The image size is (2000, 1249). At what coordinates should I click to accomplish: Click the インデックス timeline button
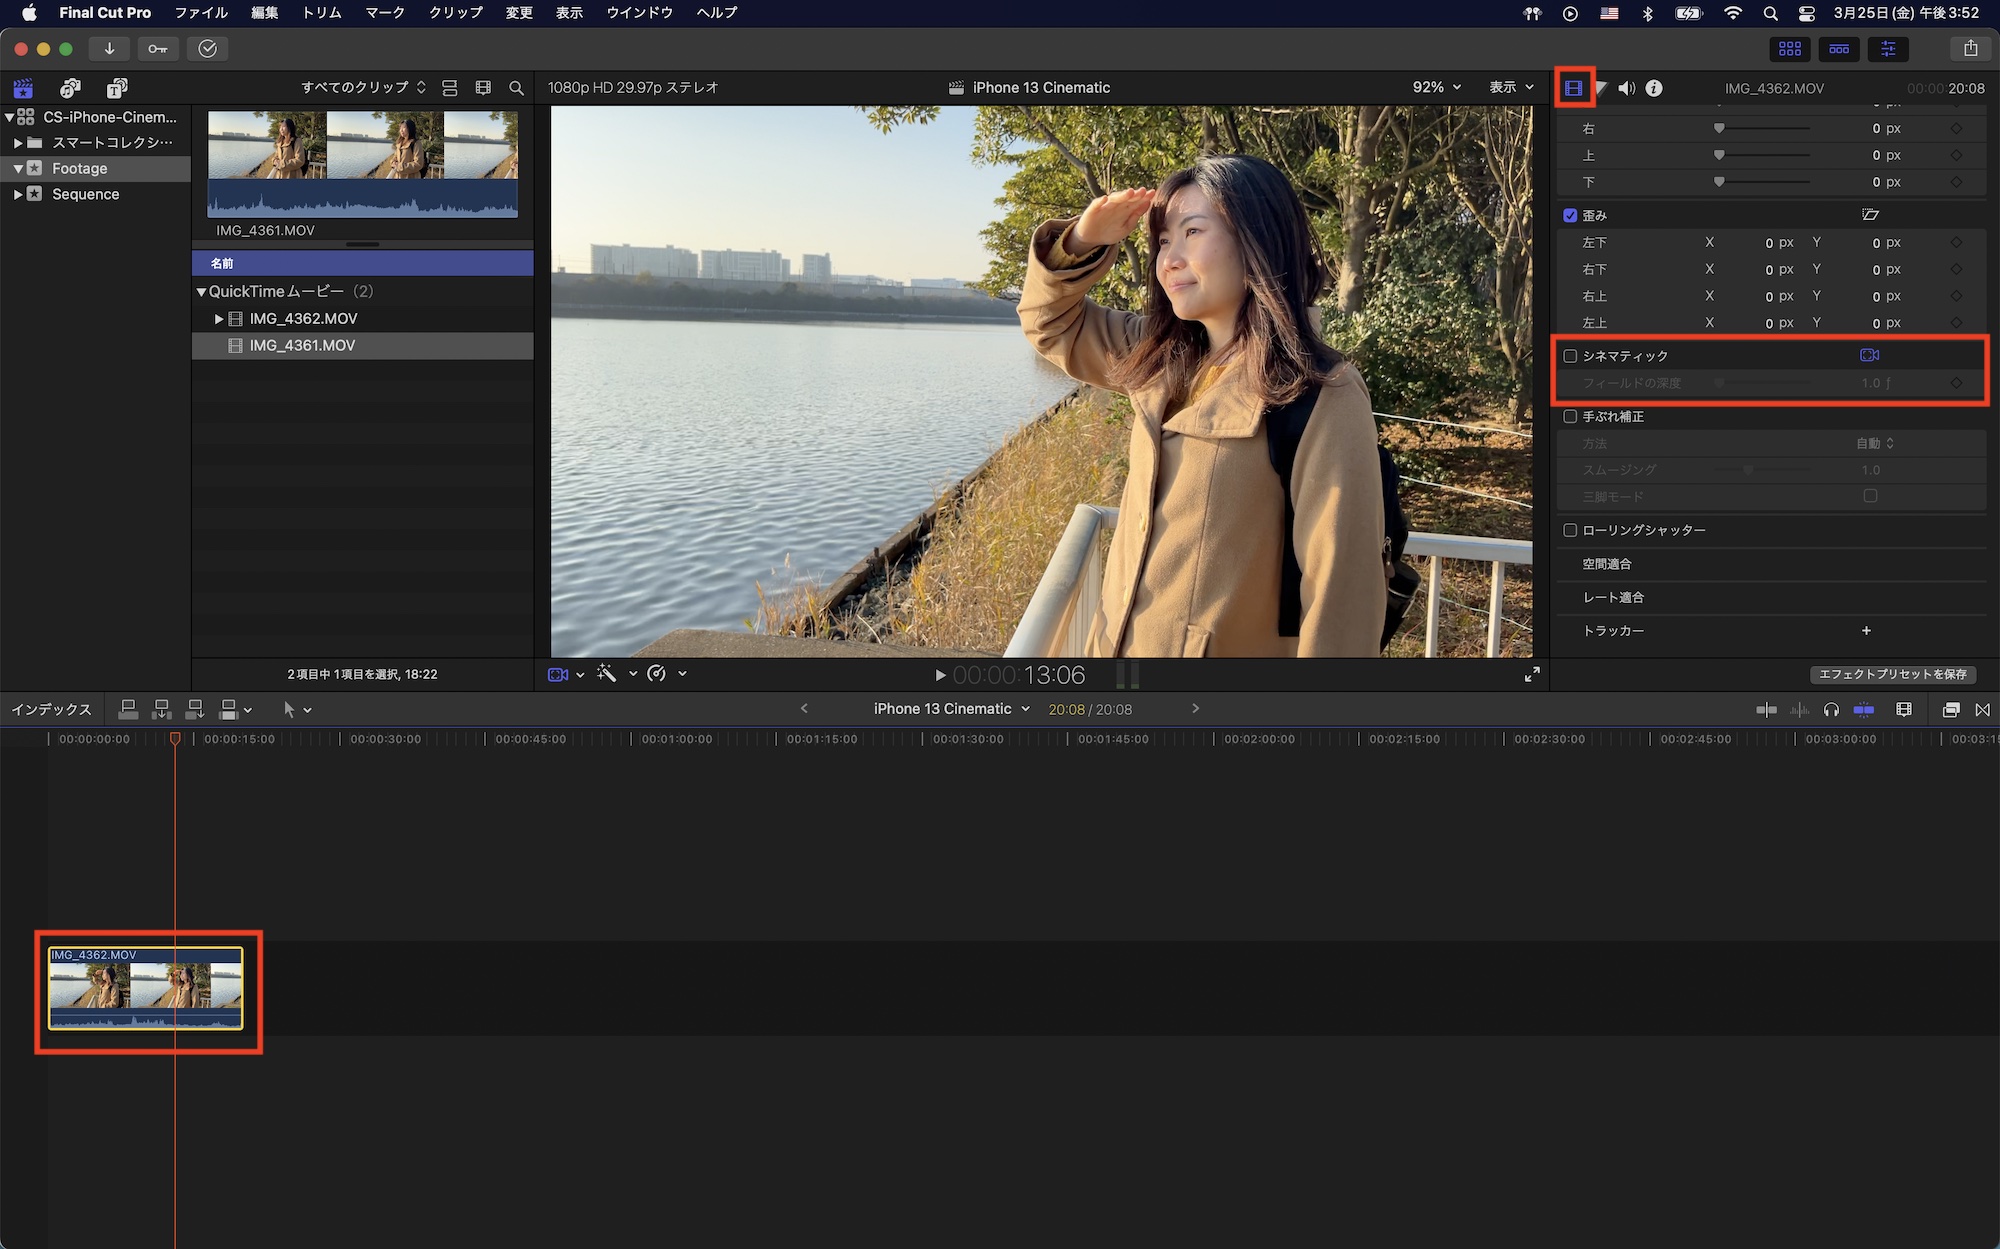[x=51, y=709]
